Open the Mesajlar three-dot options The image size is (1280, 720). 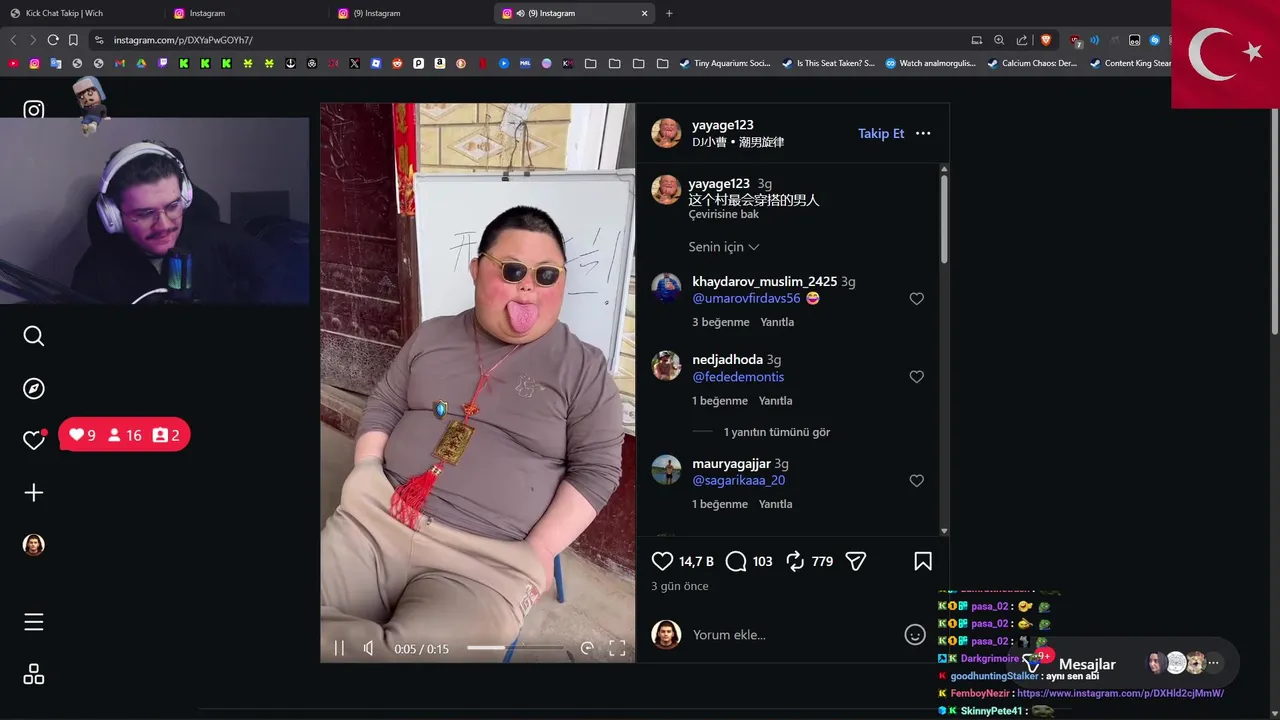(x=1213, y=663)
